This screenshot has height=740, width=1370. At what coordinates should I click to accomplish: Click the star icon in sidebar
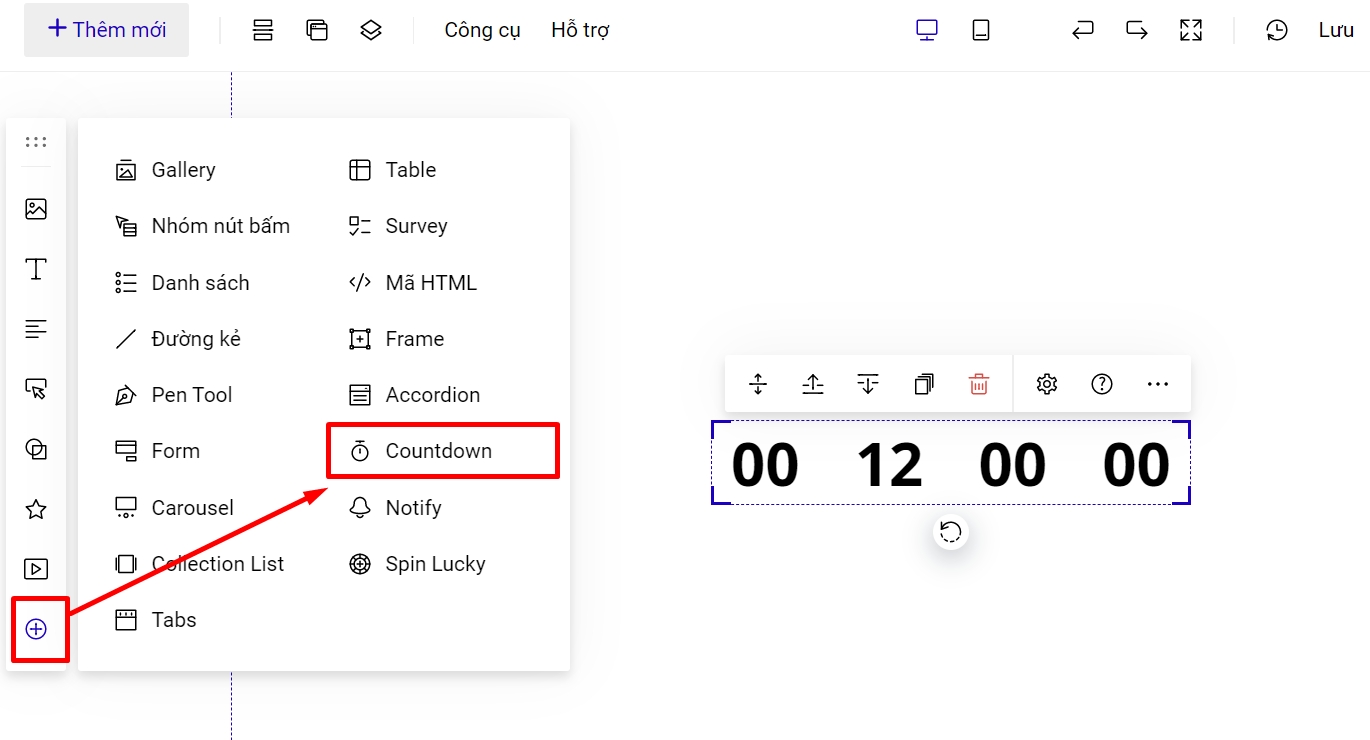click(36, 510)
